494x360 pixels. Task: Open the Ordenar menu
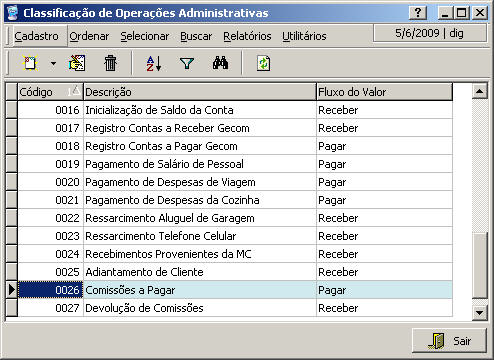click(x=89, y=36)
